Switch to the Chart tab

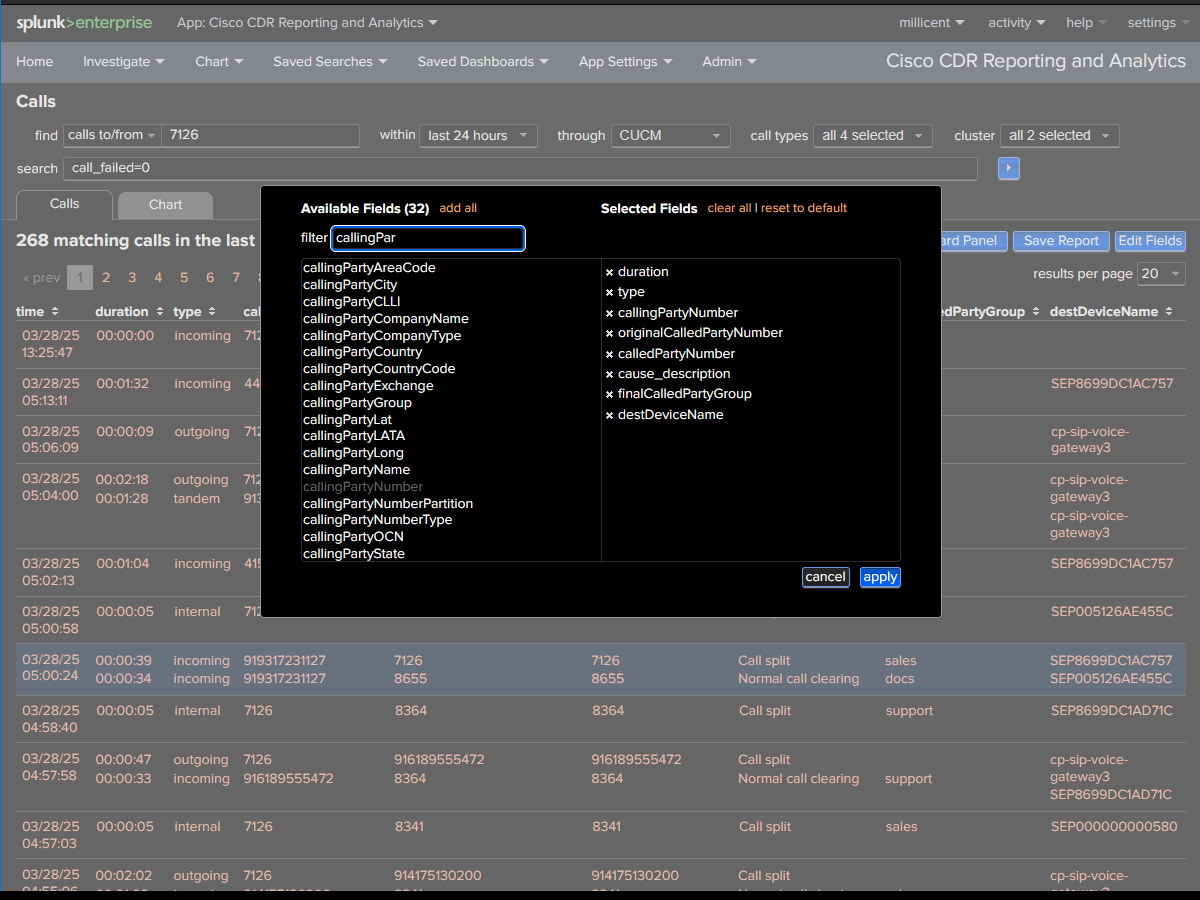(x=164, y=204)
